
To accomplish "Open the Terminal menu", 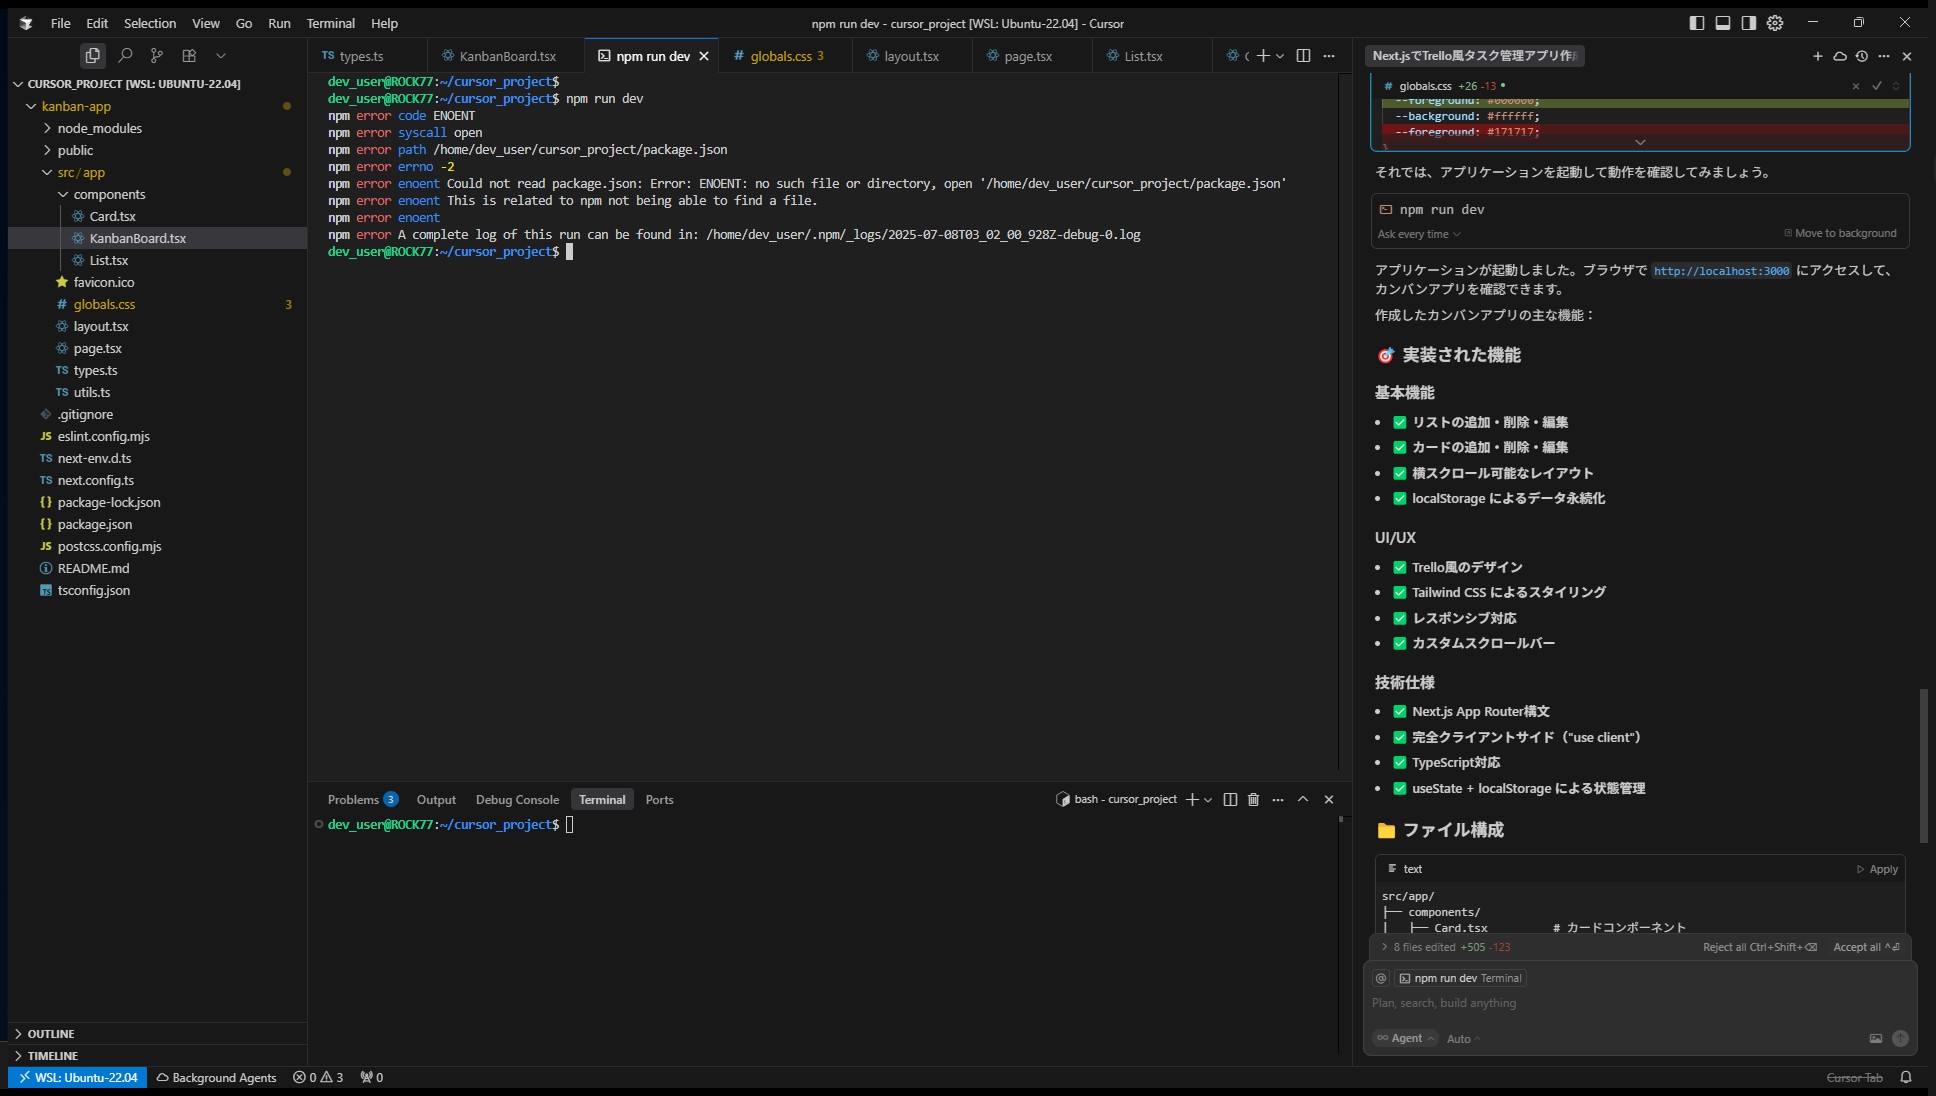I will 330,23.
